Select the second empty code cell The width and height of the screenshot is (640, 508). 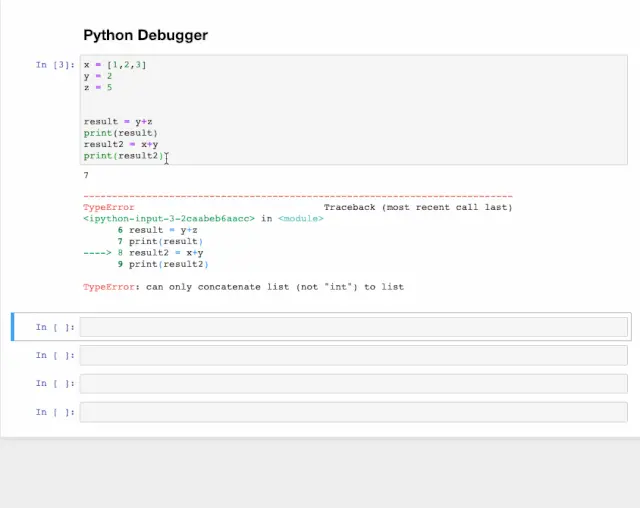pyautogui.click(x=353, y=355)
